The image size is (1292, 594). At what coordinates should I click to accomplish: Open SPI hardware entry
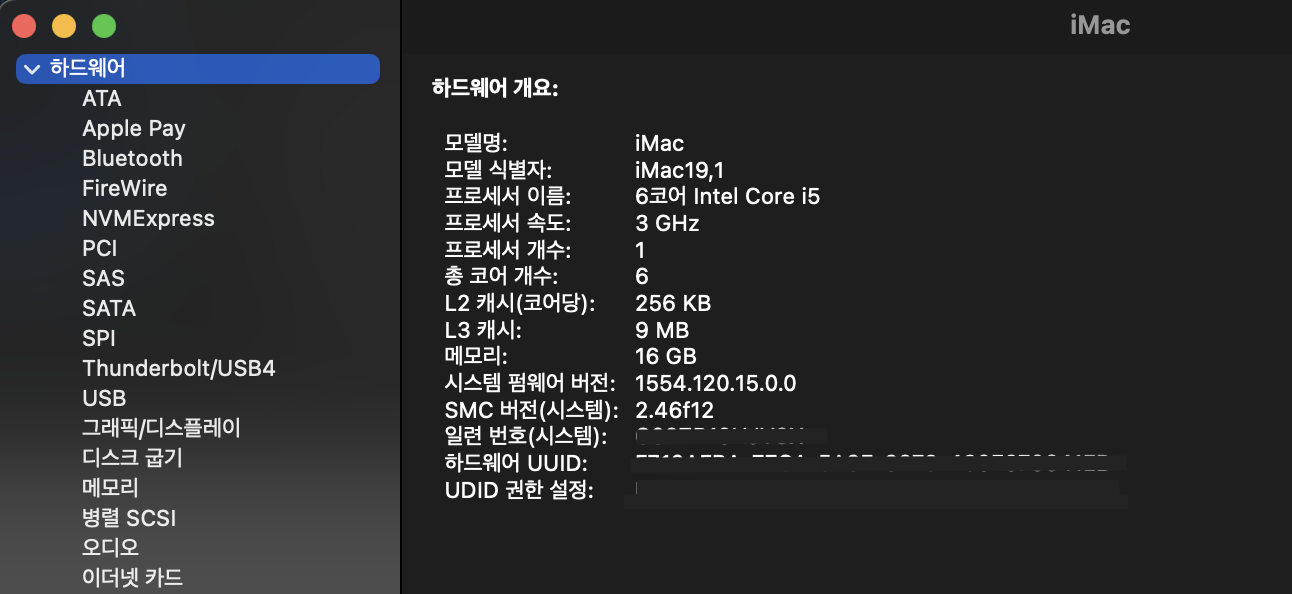click(x=99, y=338)
